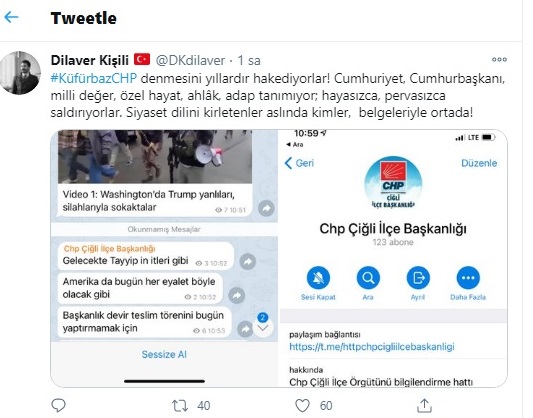Like the tweet with the heart icon

click(x=302, y=405)
